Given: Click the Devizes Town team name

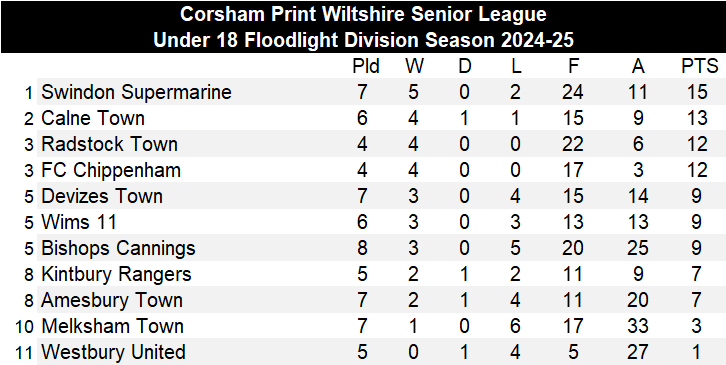Looking at the screenshot, I should 102,196.
